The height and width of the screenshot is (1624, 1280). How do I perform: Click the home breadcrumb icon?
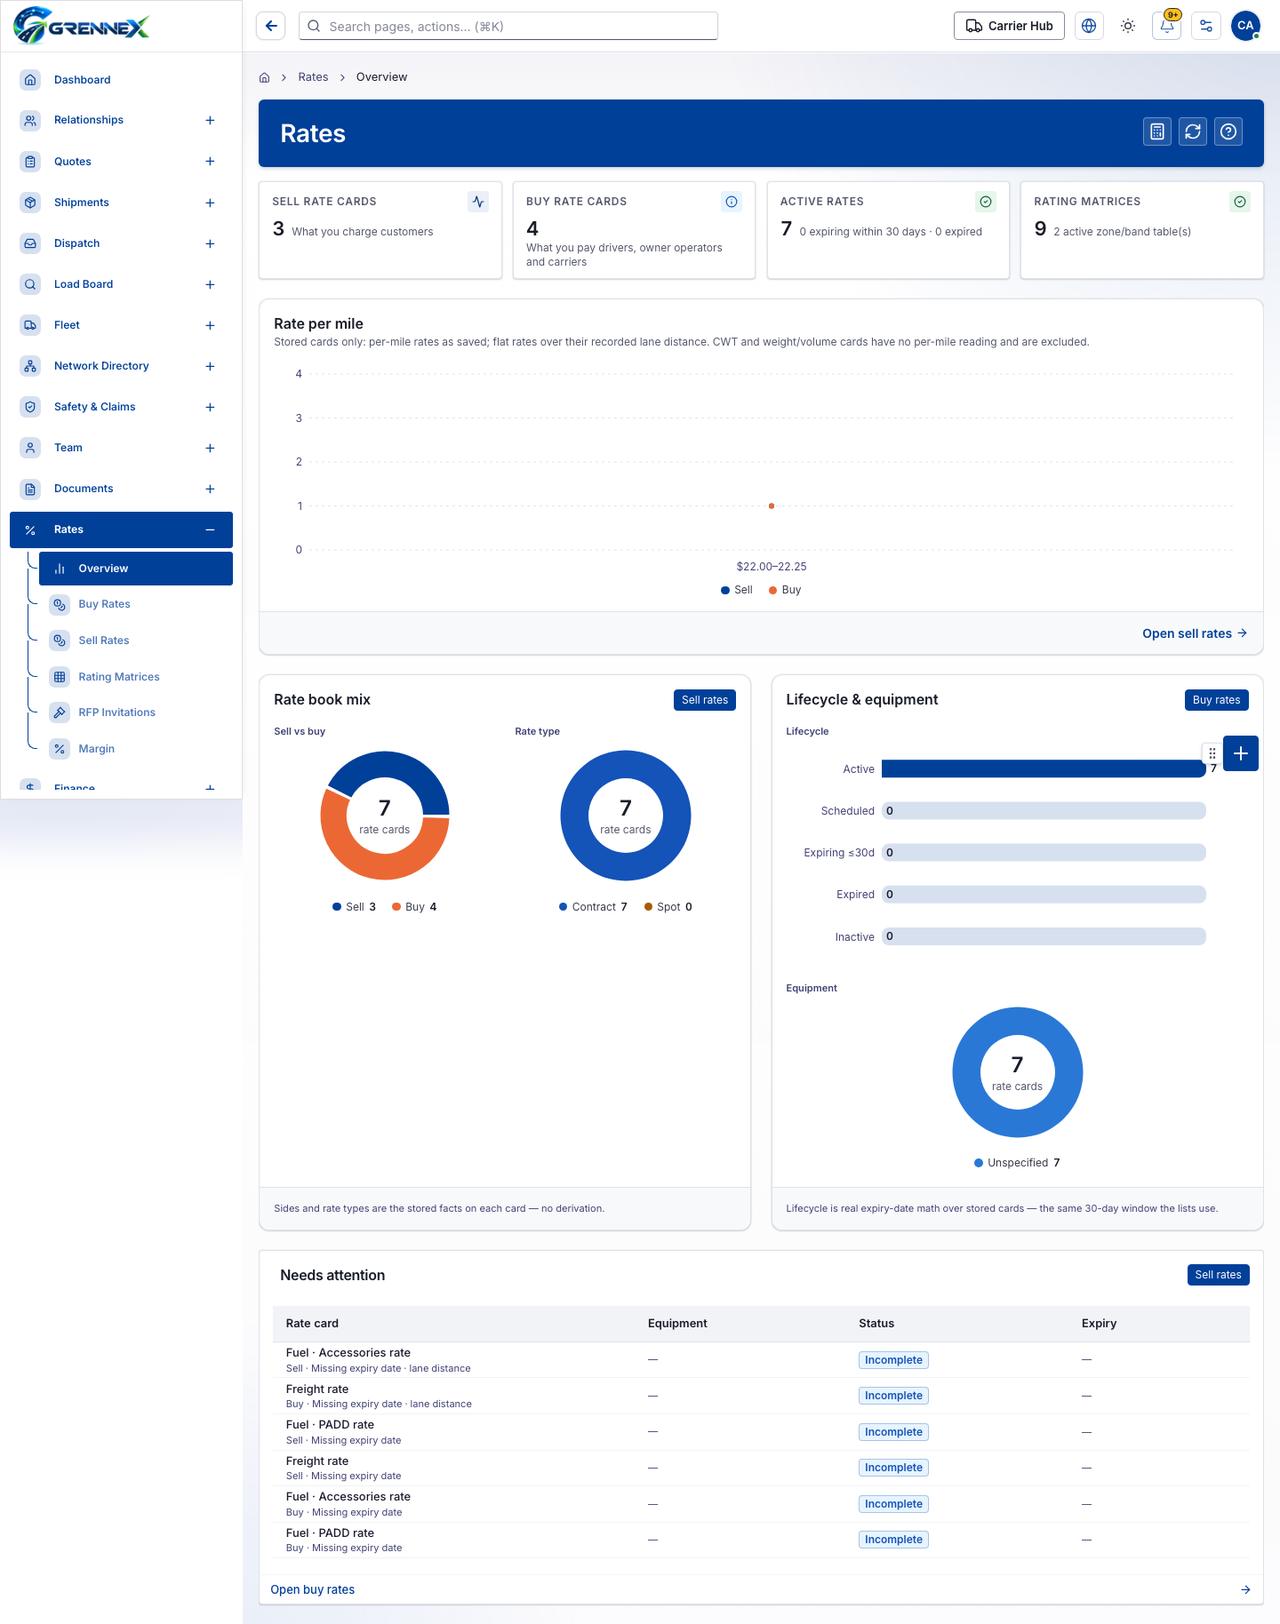[x=264, y=77]
